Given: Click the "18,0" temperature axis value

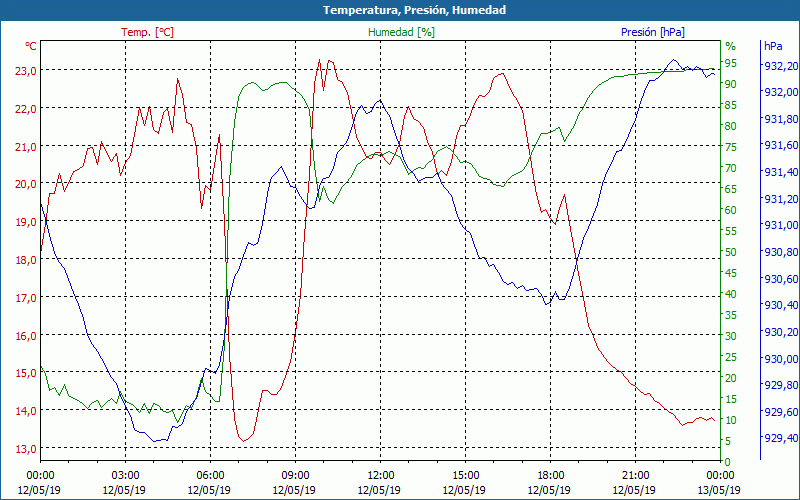Looking at the screenshot, I should click(26, 260).
